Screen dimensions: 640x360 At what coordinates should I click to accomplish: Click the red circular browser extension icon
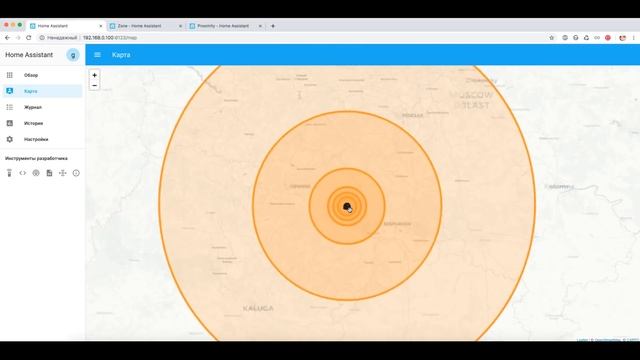(608, 38)
